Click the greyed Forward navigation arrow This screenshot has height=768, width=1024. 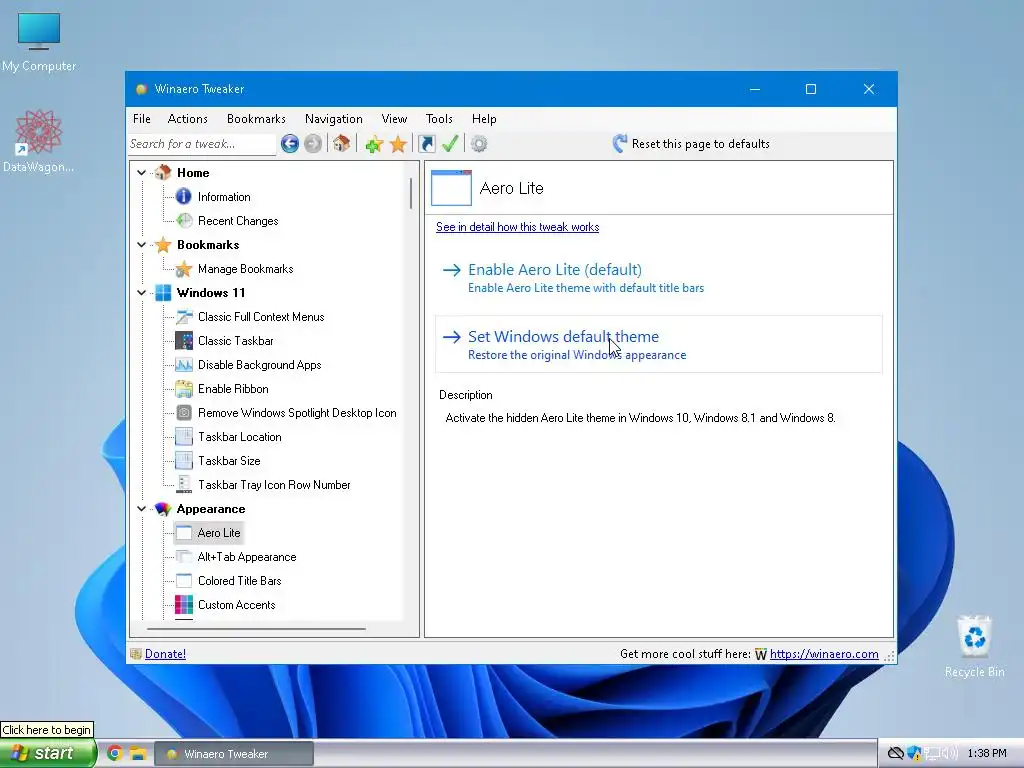313,144
